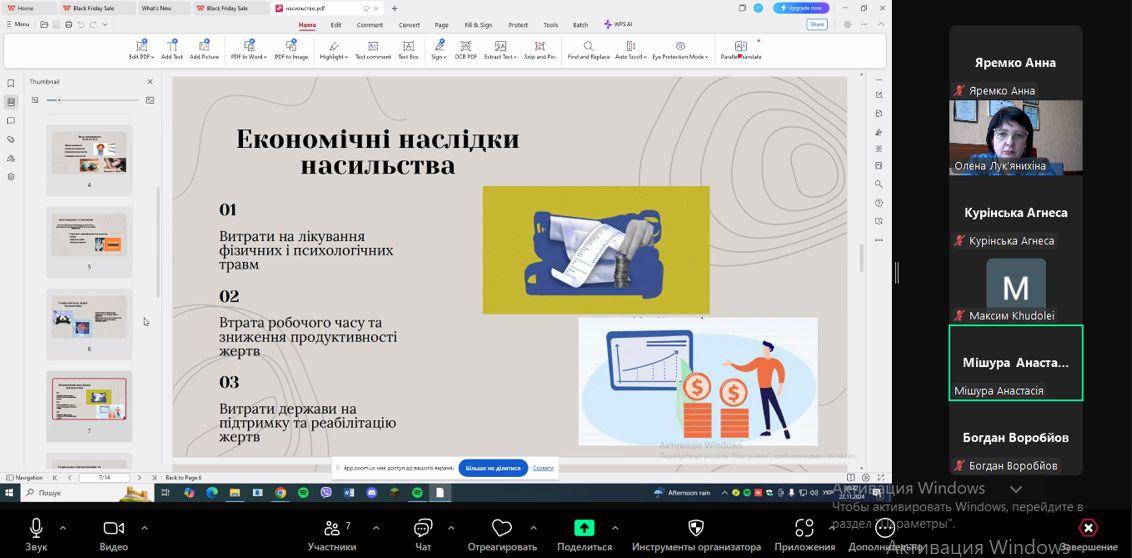1132x558 pixels.
Task: Open Find and Replace
Action: tap(588, 50)
